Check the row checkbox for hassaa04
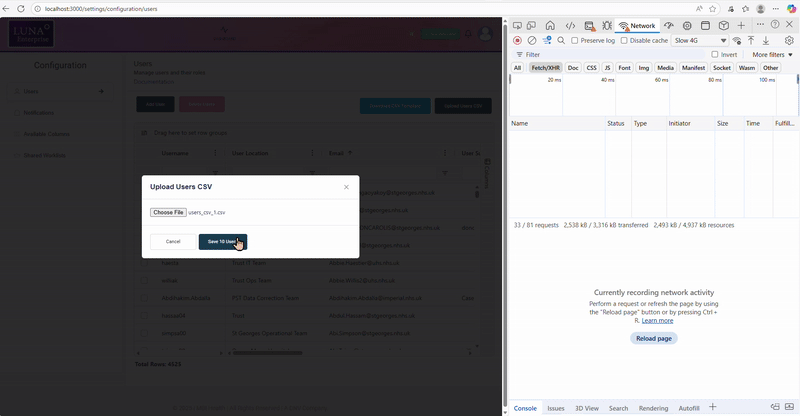 click(144, 316)
